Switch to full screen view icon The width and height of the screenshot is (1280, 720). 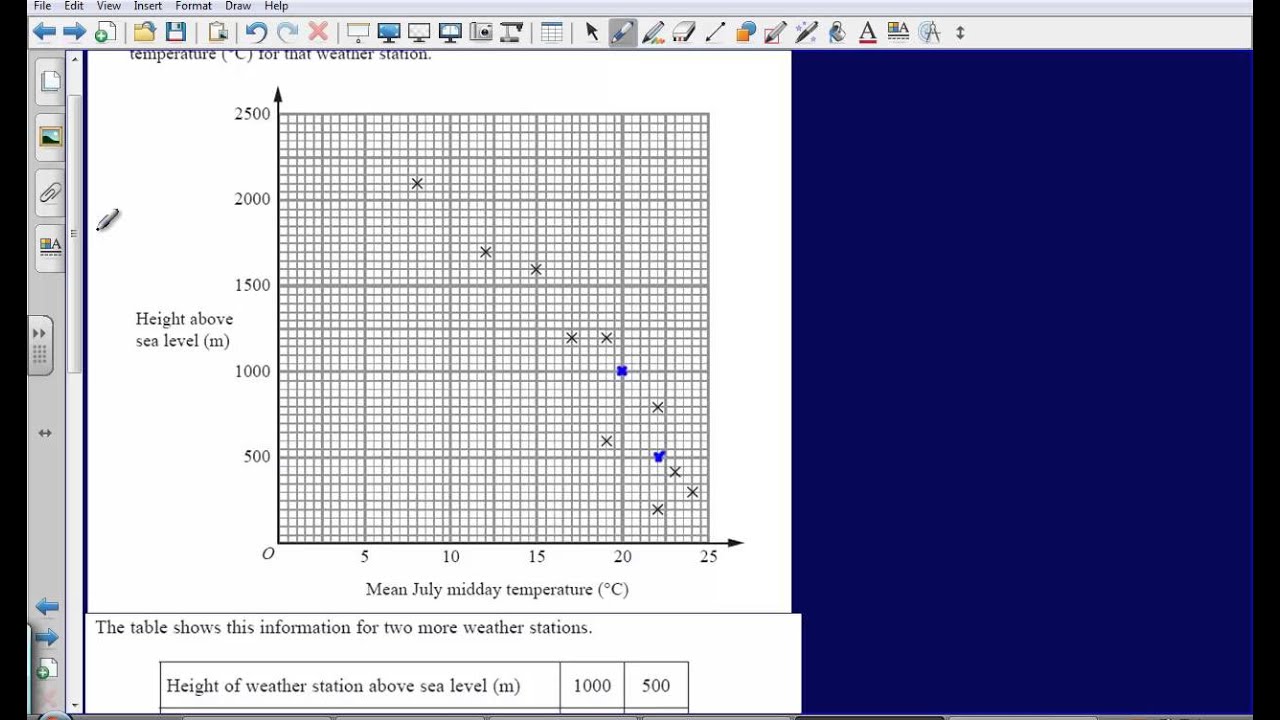[x=389, y=32]
